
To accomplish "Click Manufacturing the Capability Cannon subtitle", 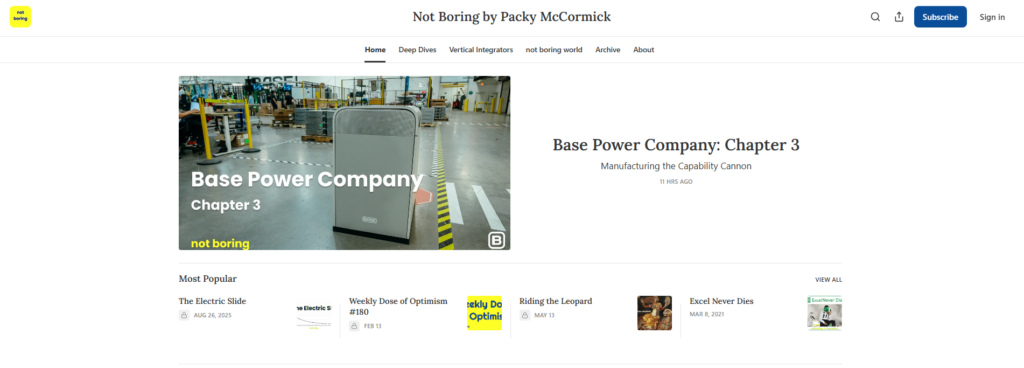I will coord(676,166).
